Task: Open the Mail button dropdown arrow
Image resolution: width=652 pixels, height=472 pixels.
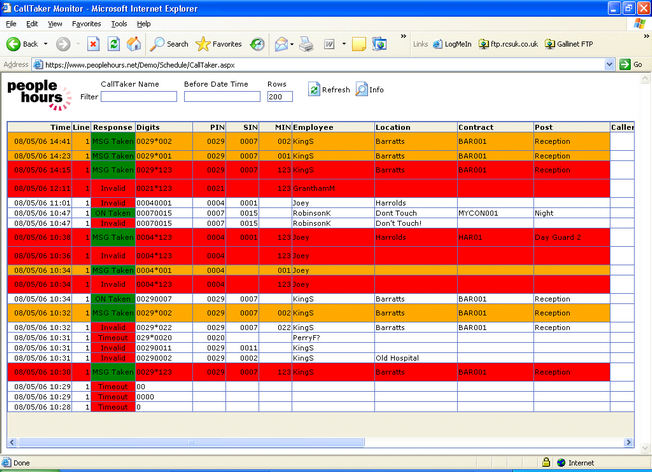Action: (293, 44)
